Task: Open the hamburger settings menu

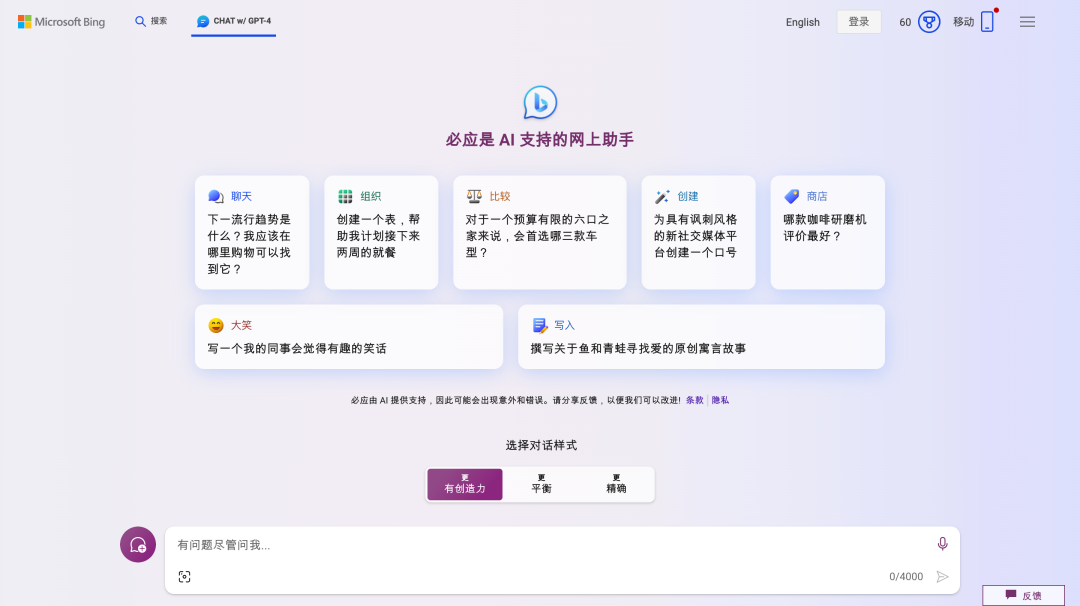Action: (x=1027, y=22)
